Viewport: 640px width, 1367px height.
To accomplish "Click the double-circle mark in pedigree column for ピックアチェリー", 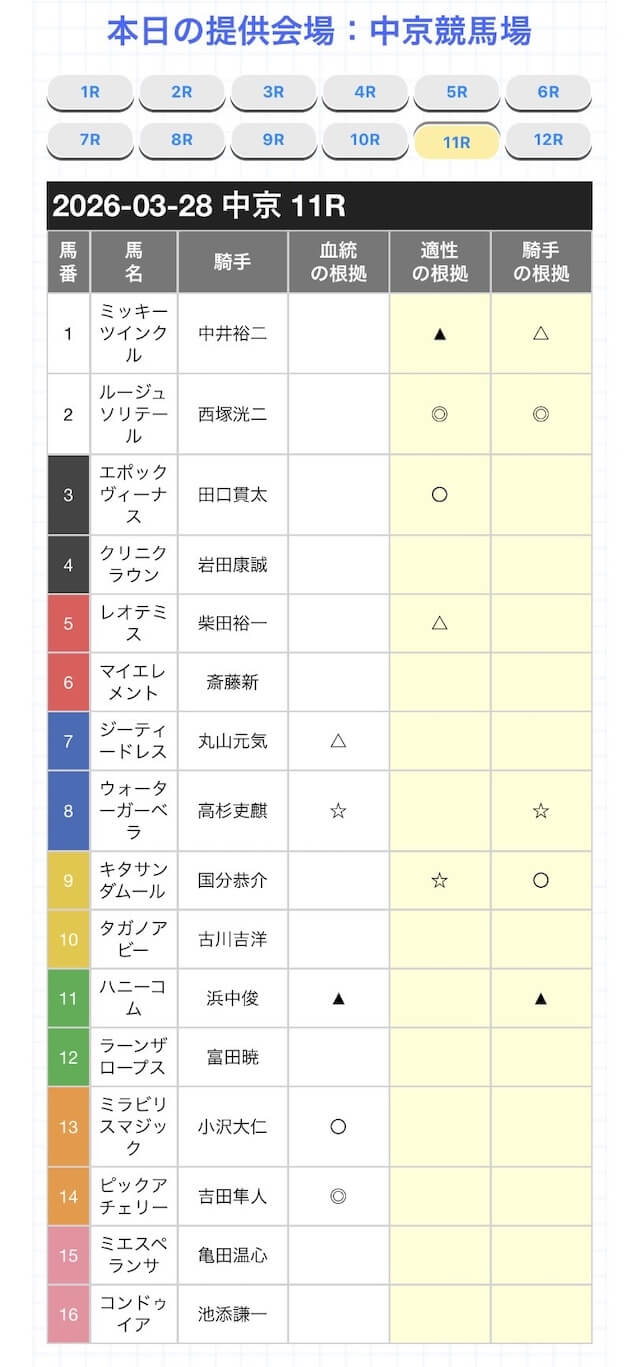I will point(338,1195).
